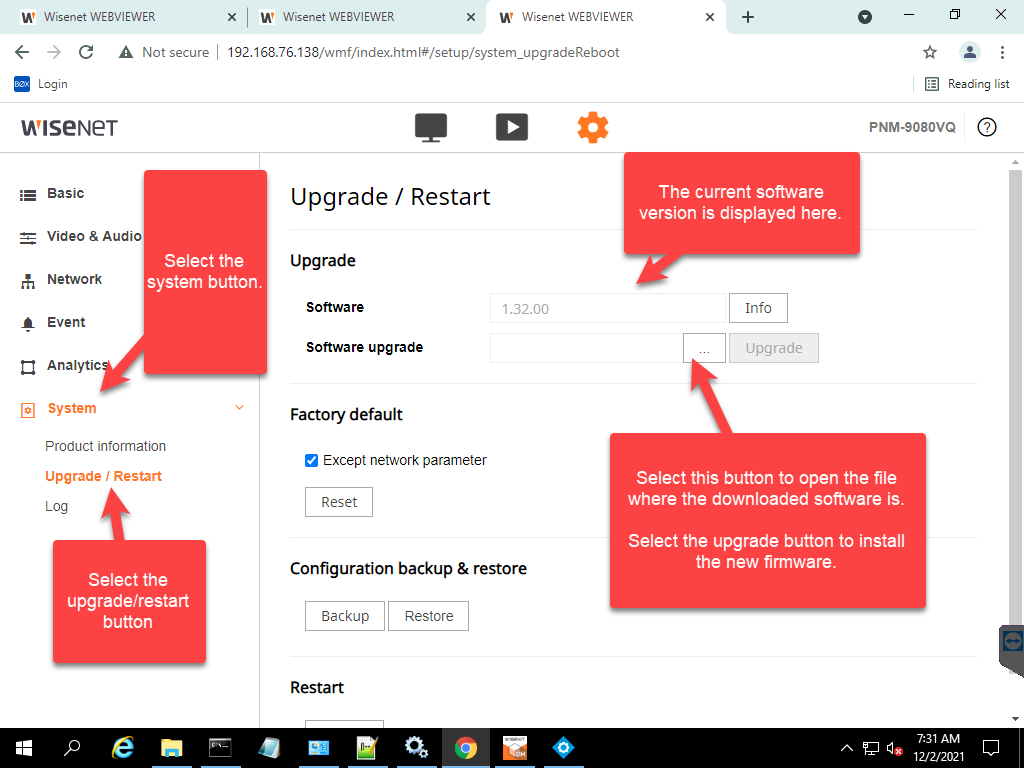Screen dimensions: 1024x768
Task: Collapse the System menu chevron
Action: coord(239,408)
